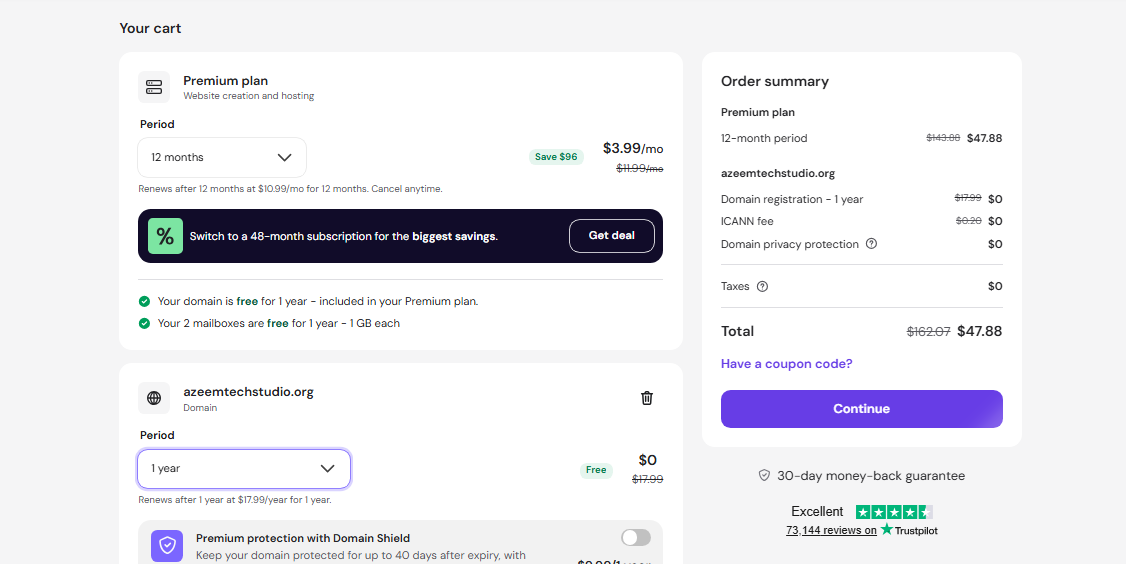Open the Taxes help tooltip icon
This screenshot has height=564, width=1126.
pyautogui.click(x=763, y=286)
